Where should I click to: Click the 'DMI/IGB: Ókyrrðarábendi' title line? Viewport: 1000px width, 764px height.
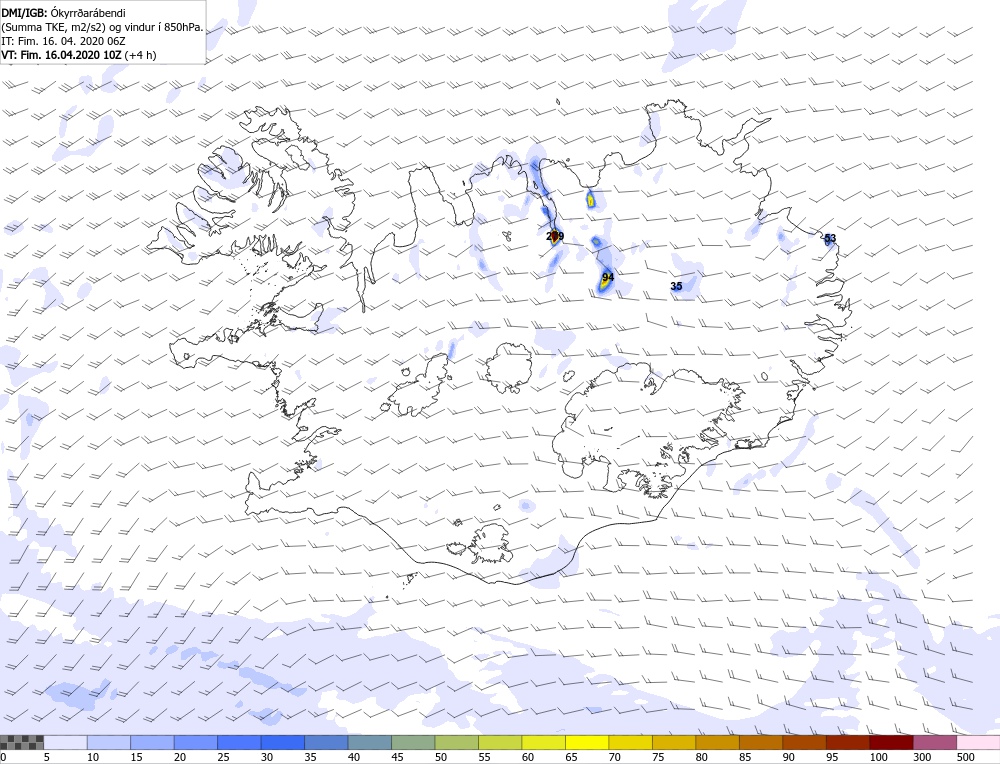(63, 13)
